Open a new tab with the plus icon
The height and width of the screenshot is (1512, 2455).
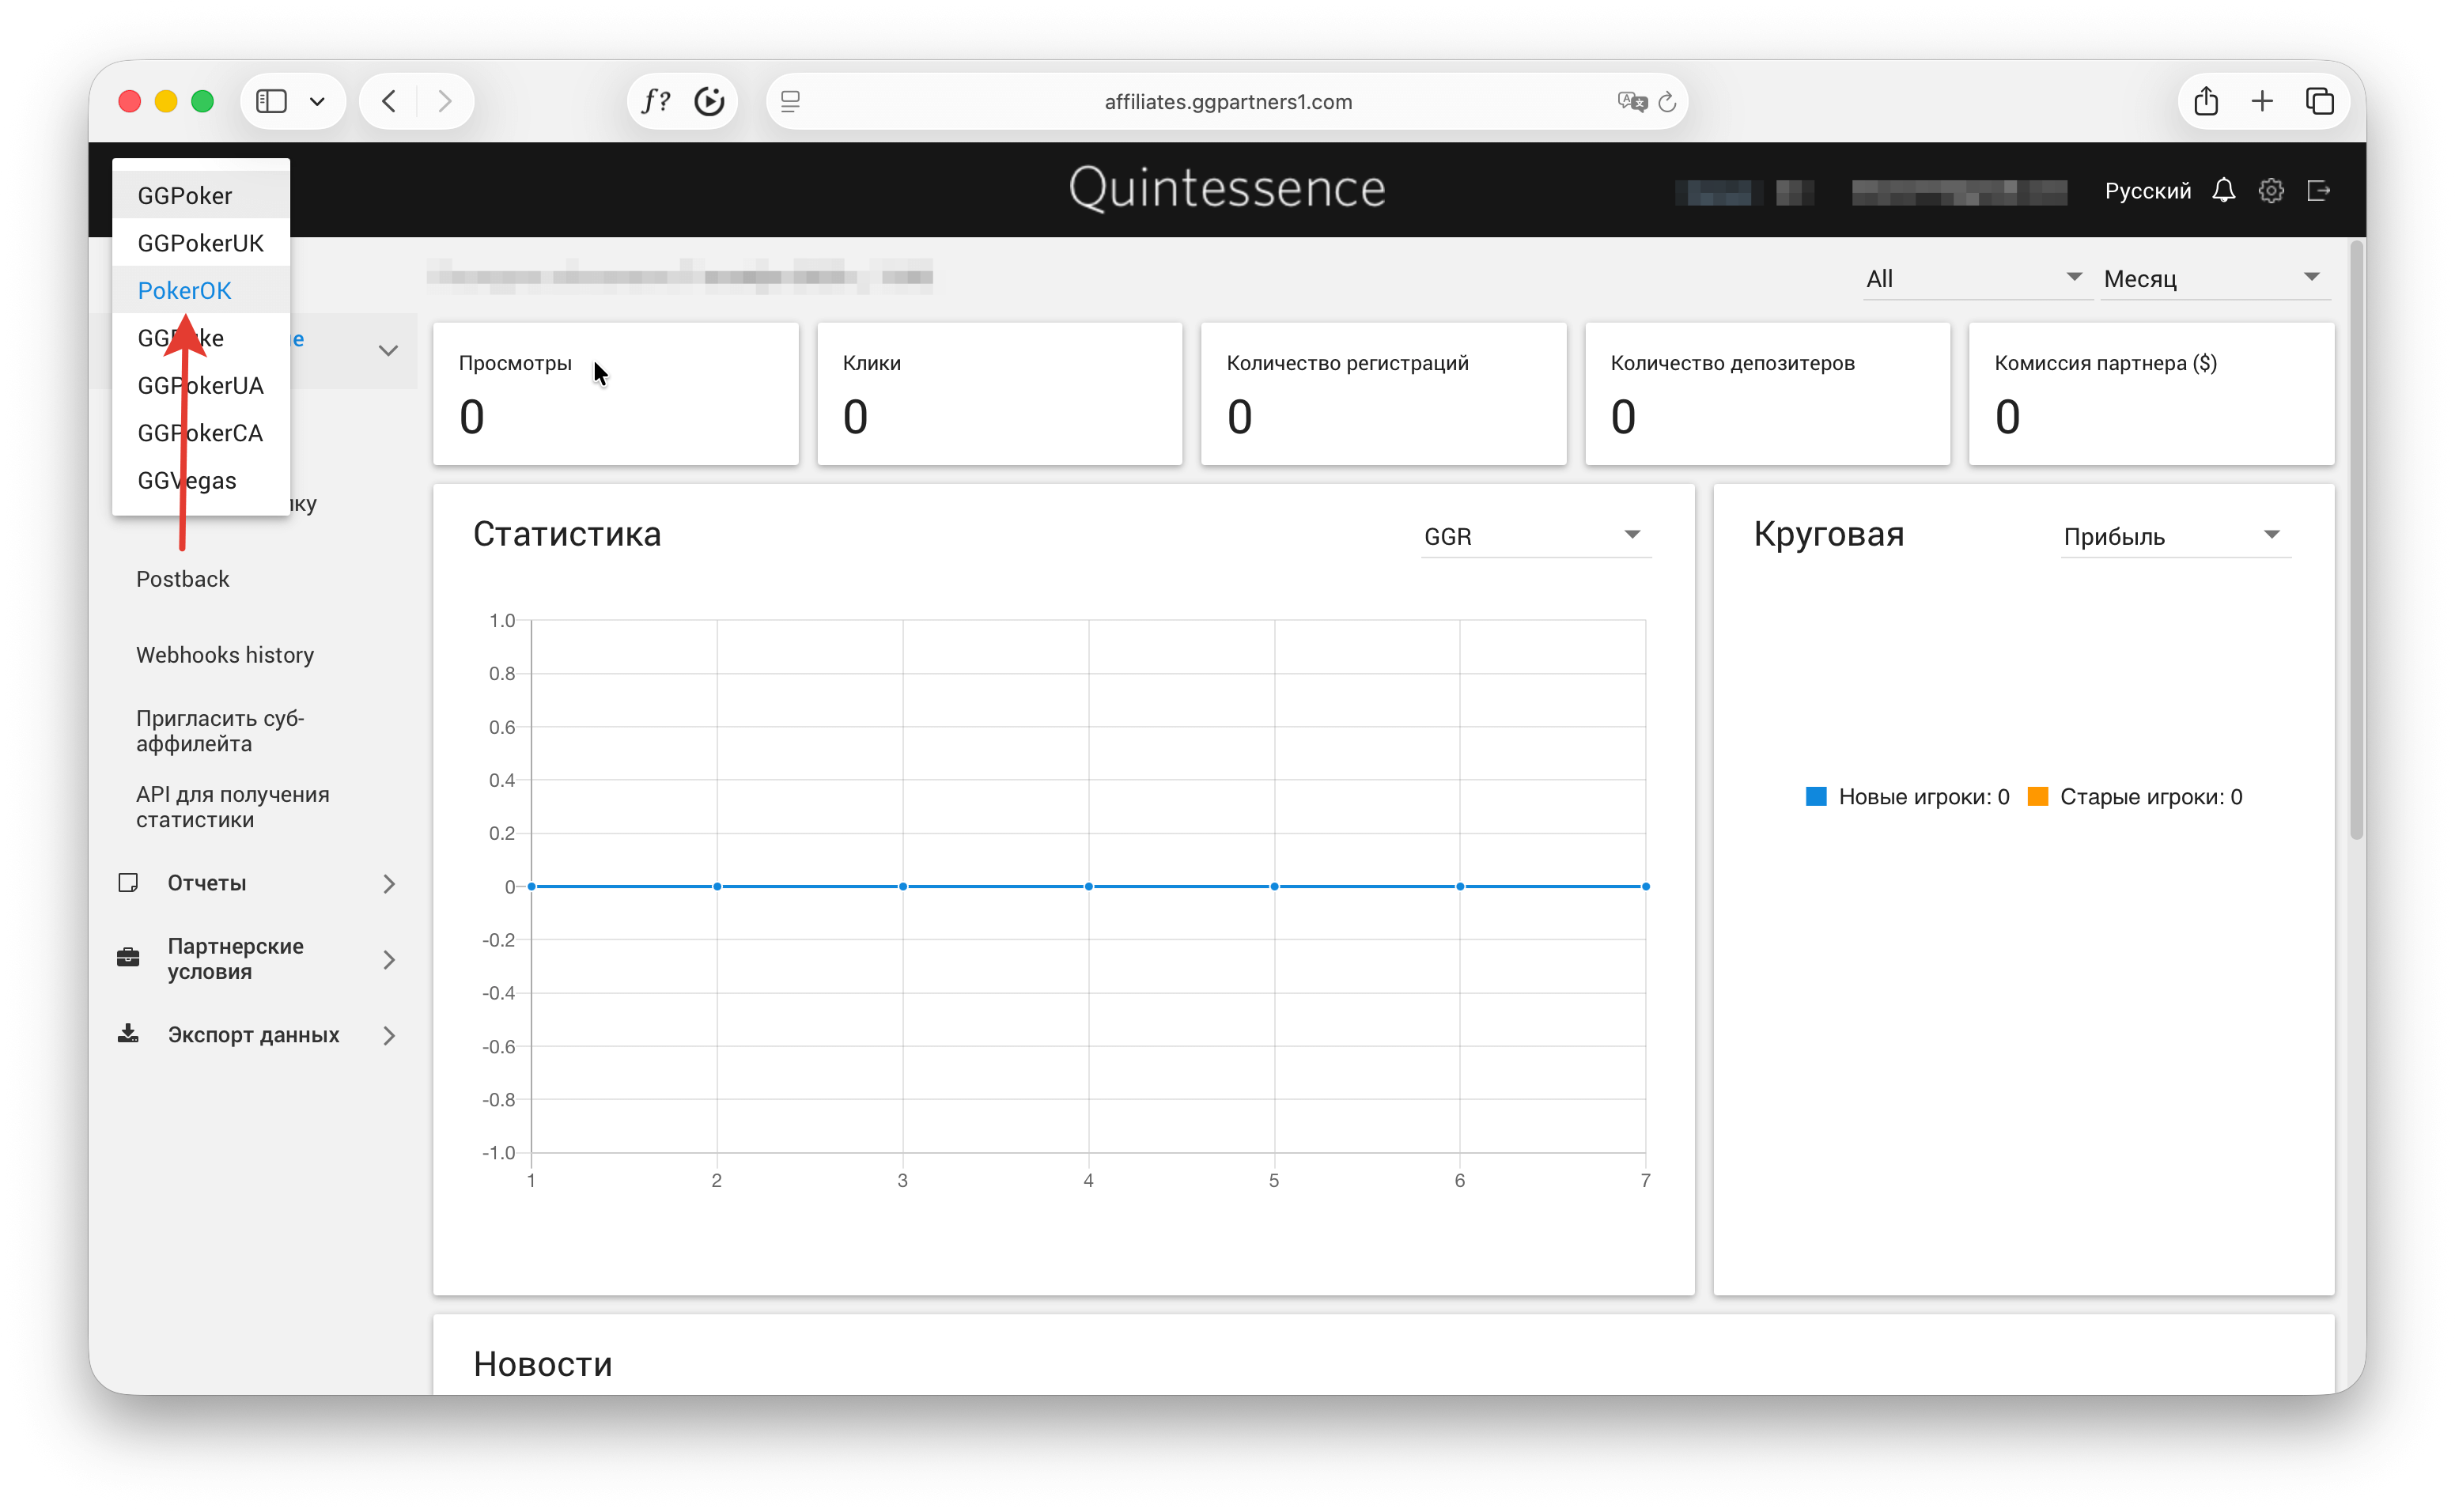pyautogui.click(x=2262, y=101)
